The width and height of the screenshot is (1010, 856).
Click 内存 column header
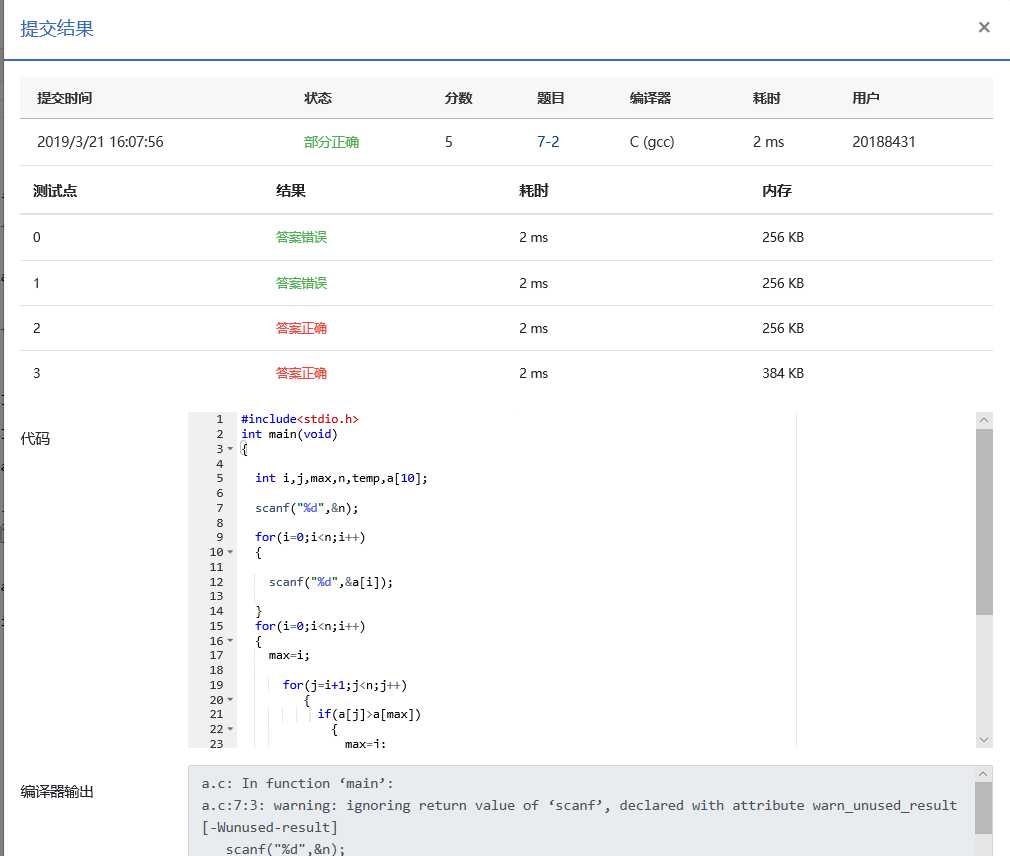[x=776, y=191]
